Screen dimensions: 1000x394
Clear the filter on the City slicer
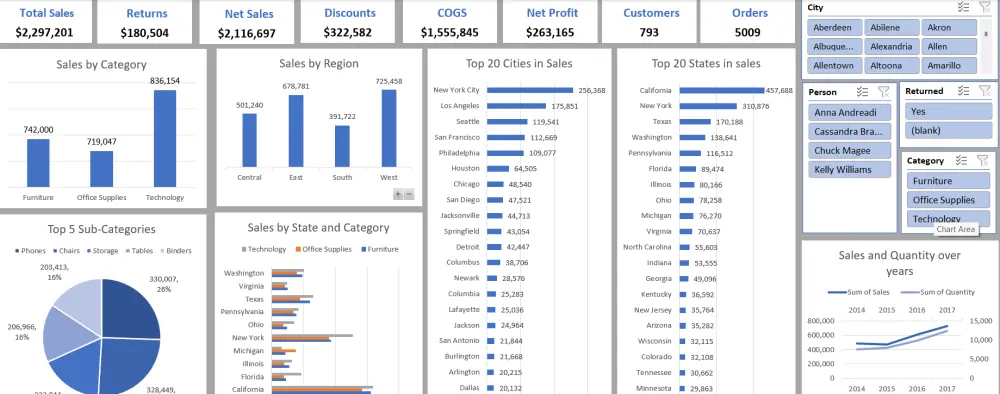(984, 7)
